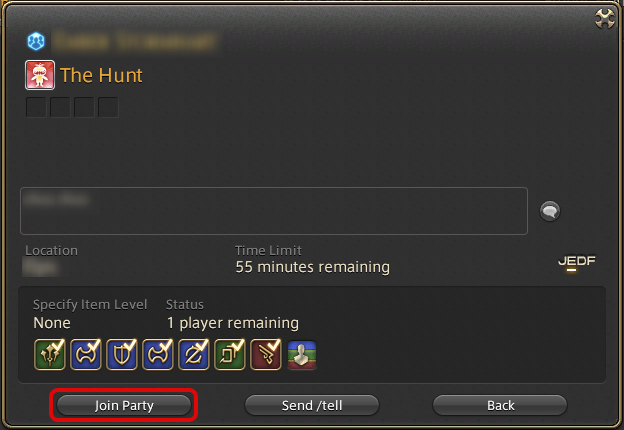Click the Warrior slot beside Dark Knight
Viewport: 624px width, 430px height.
coord(158,354)
